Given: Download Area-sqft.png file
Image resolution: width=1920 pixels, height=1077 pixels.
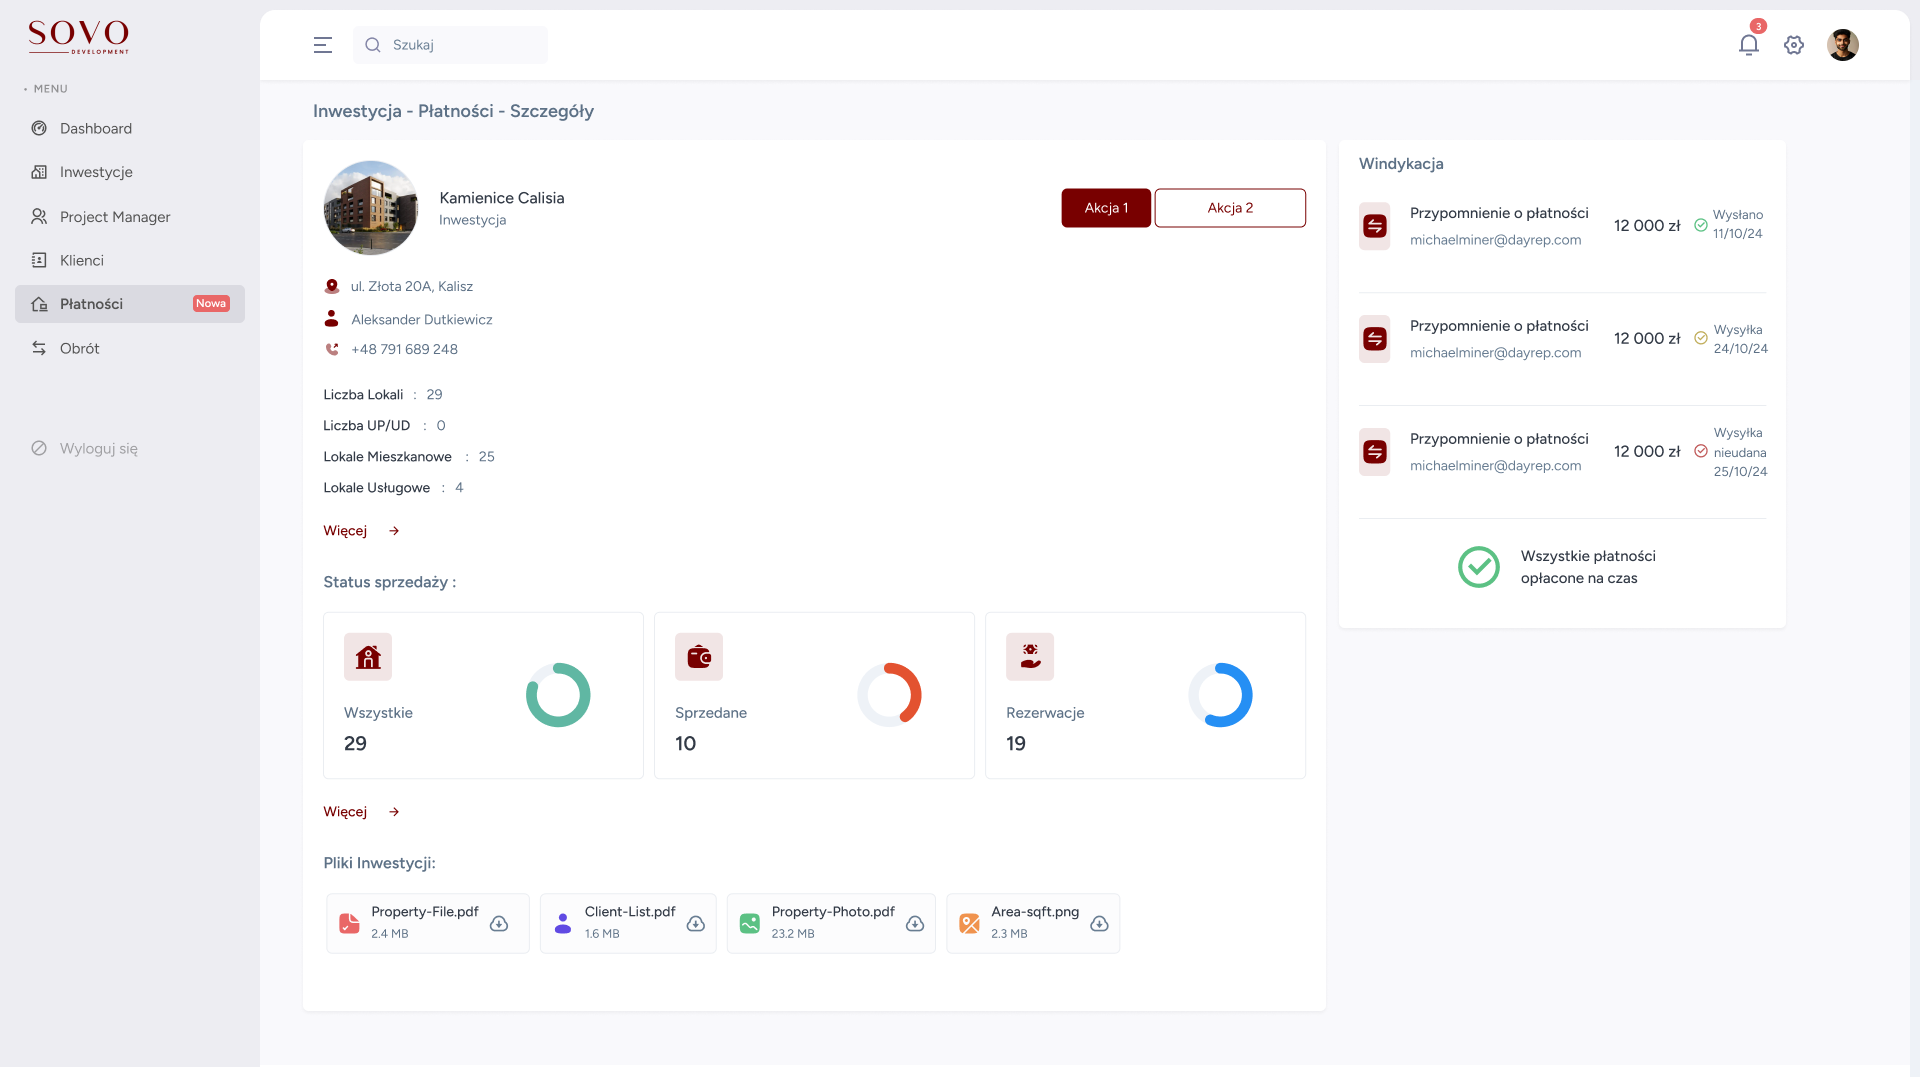Looking at the screenshot, I should pyautogui.click(x=1099, y=923).
